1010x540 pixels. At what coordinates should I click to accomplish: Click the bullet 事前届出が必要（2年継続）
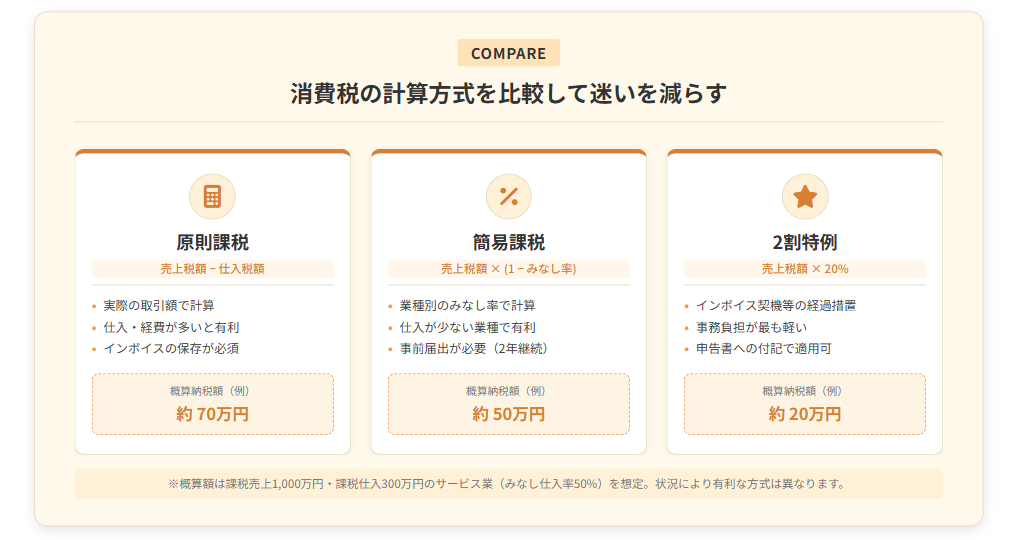pyautogui.click(x=473, y=349)
